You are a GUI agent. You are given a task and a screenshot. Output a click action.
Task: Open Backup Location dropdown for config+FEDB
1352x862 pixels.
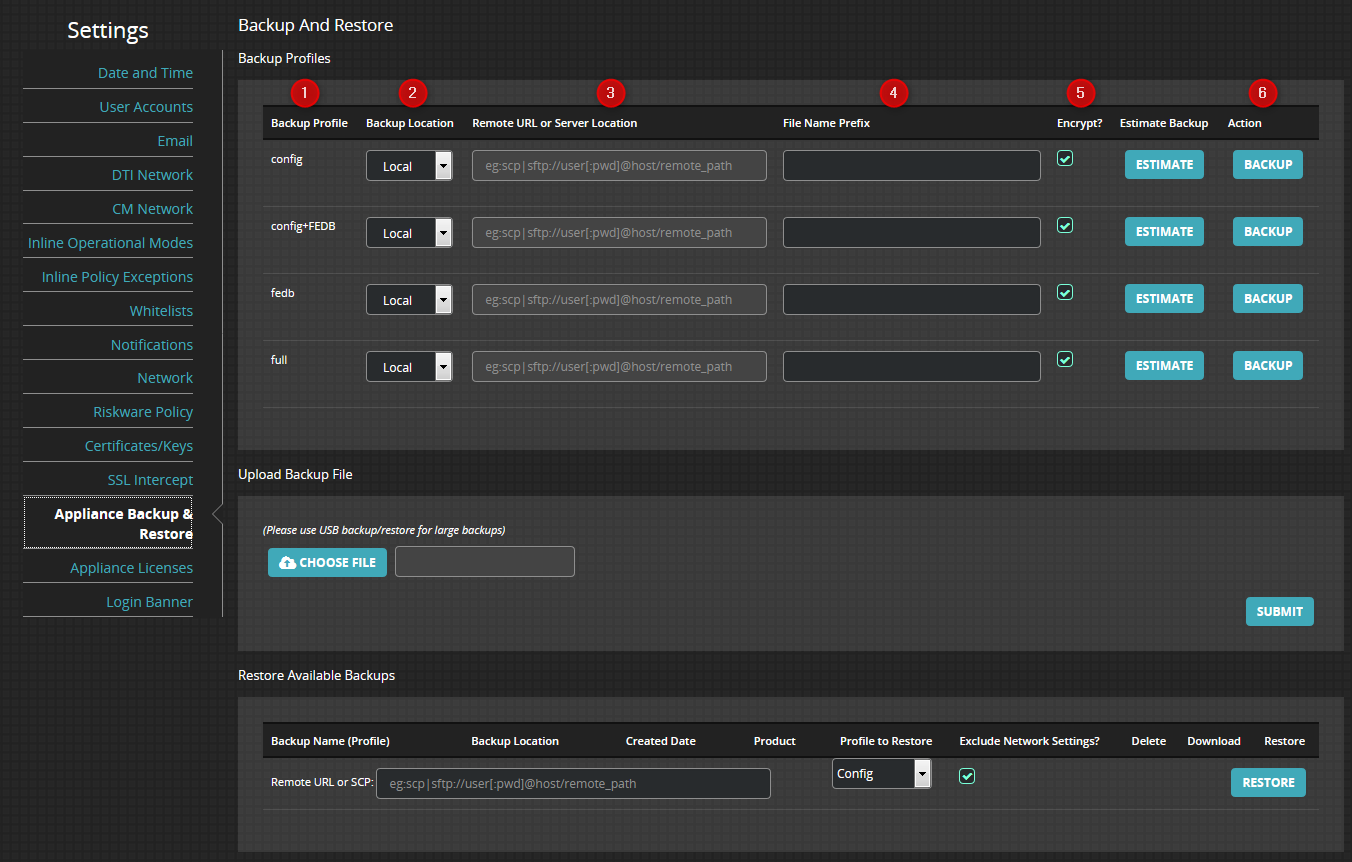[409, 233]
